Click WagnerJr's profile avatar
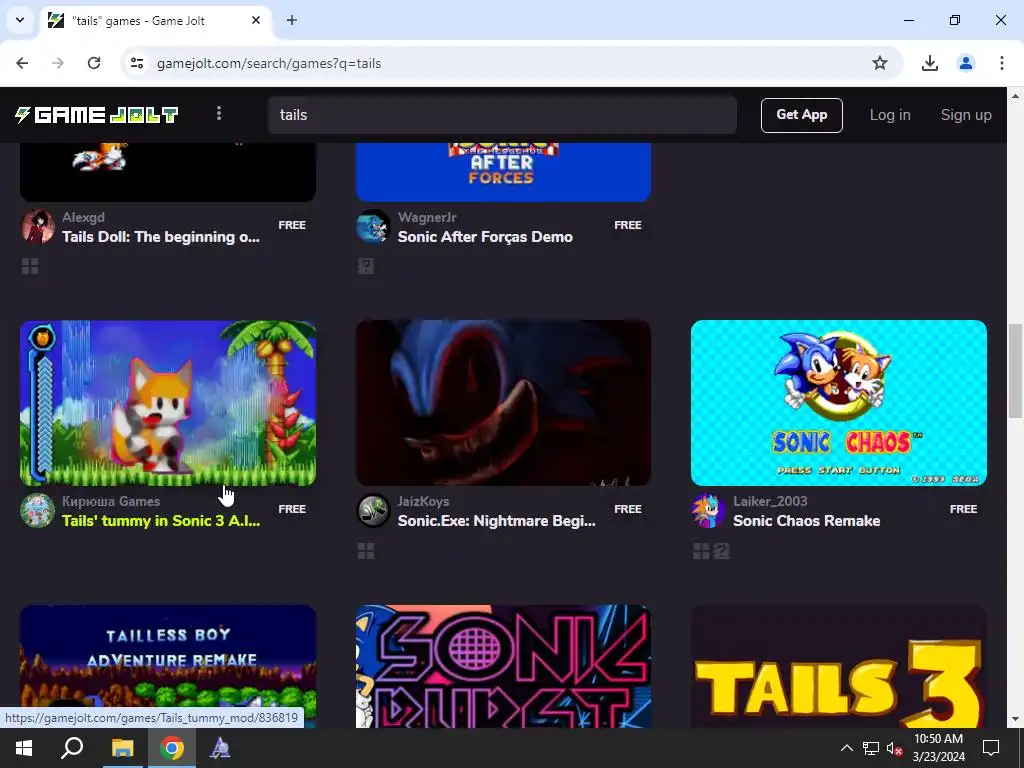This screenshot has width=1024, height=768. click(373, 227)
